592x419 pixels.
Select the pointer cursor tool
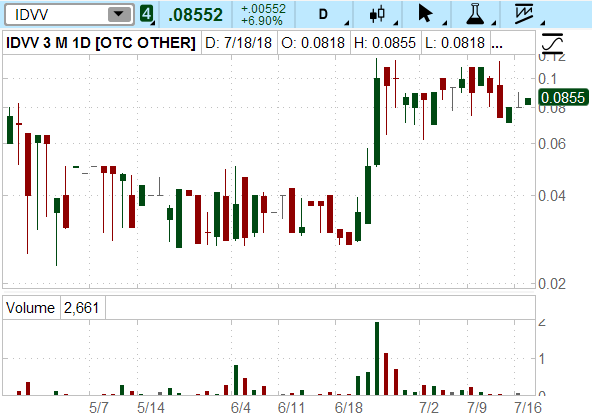426,14
